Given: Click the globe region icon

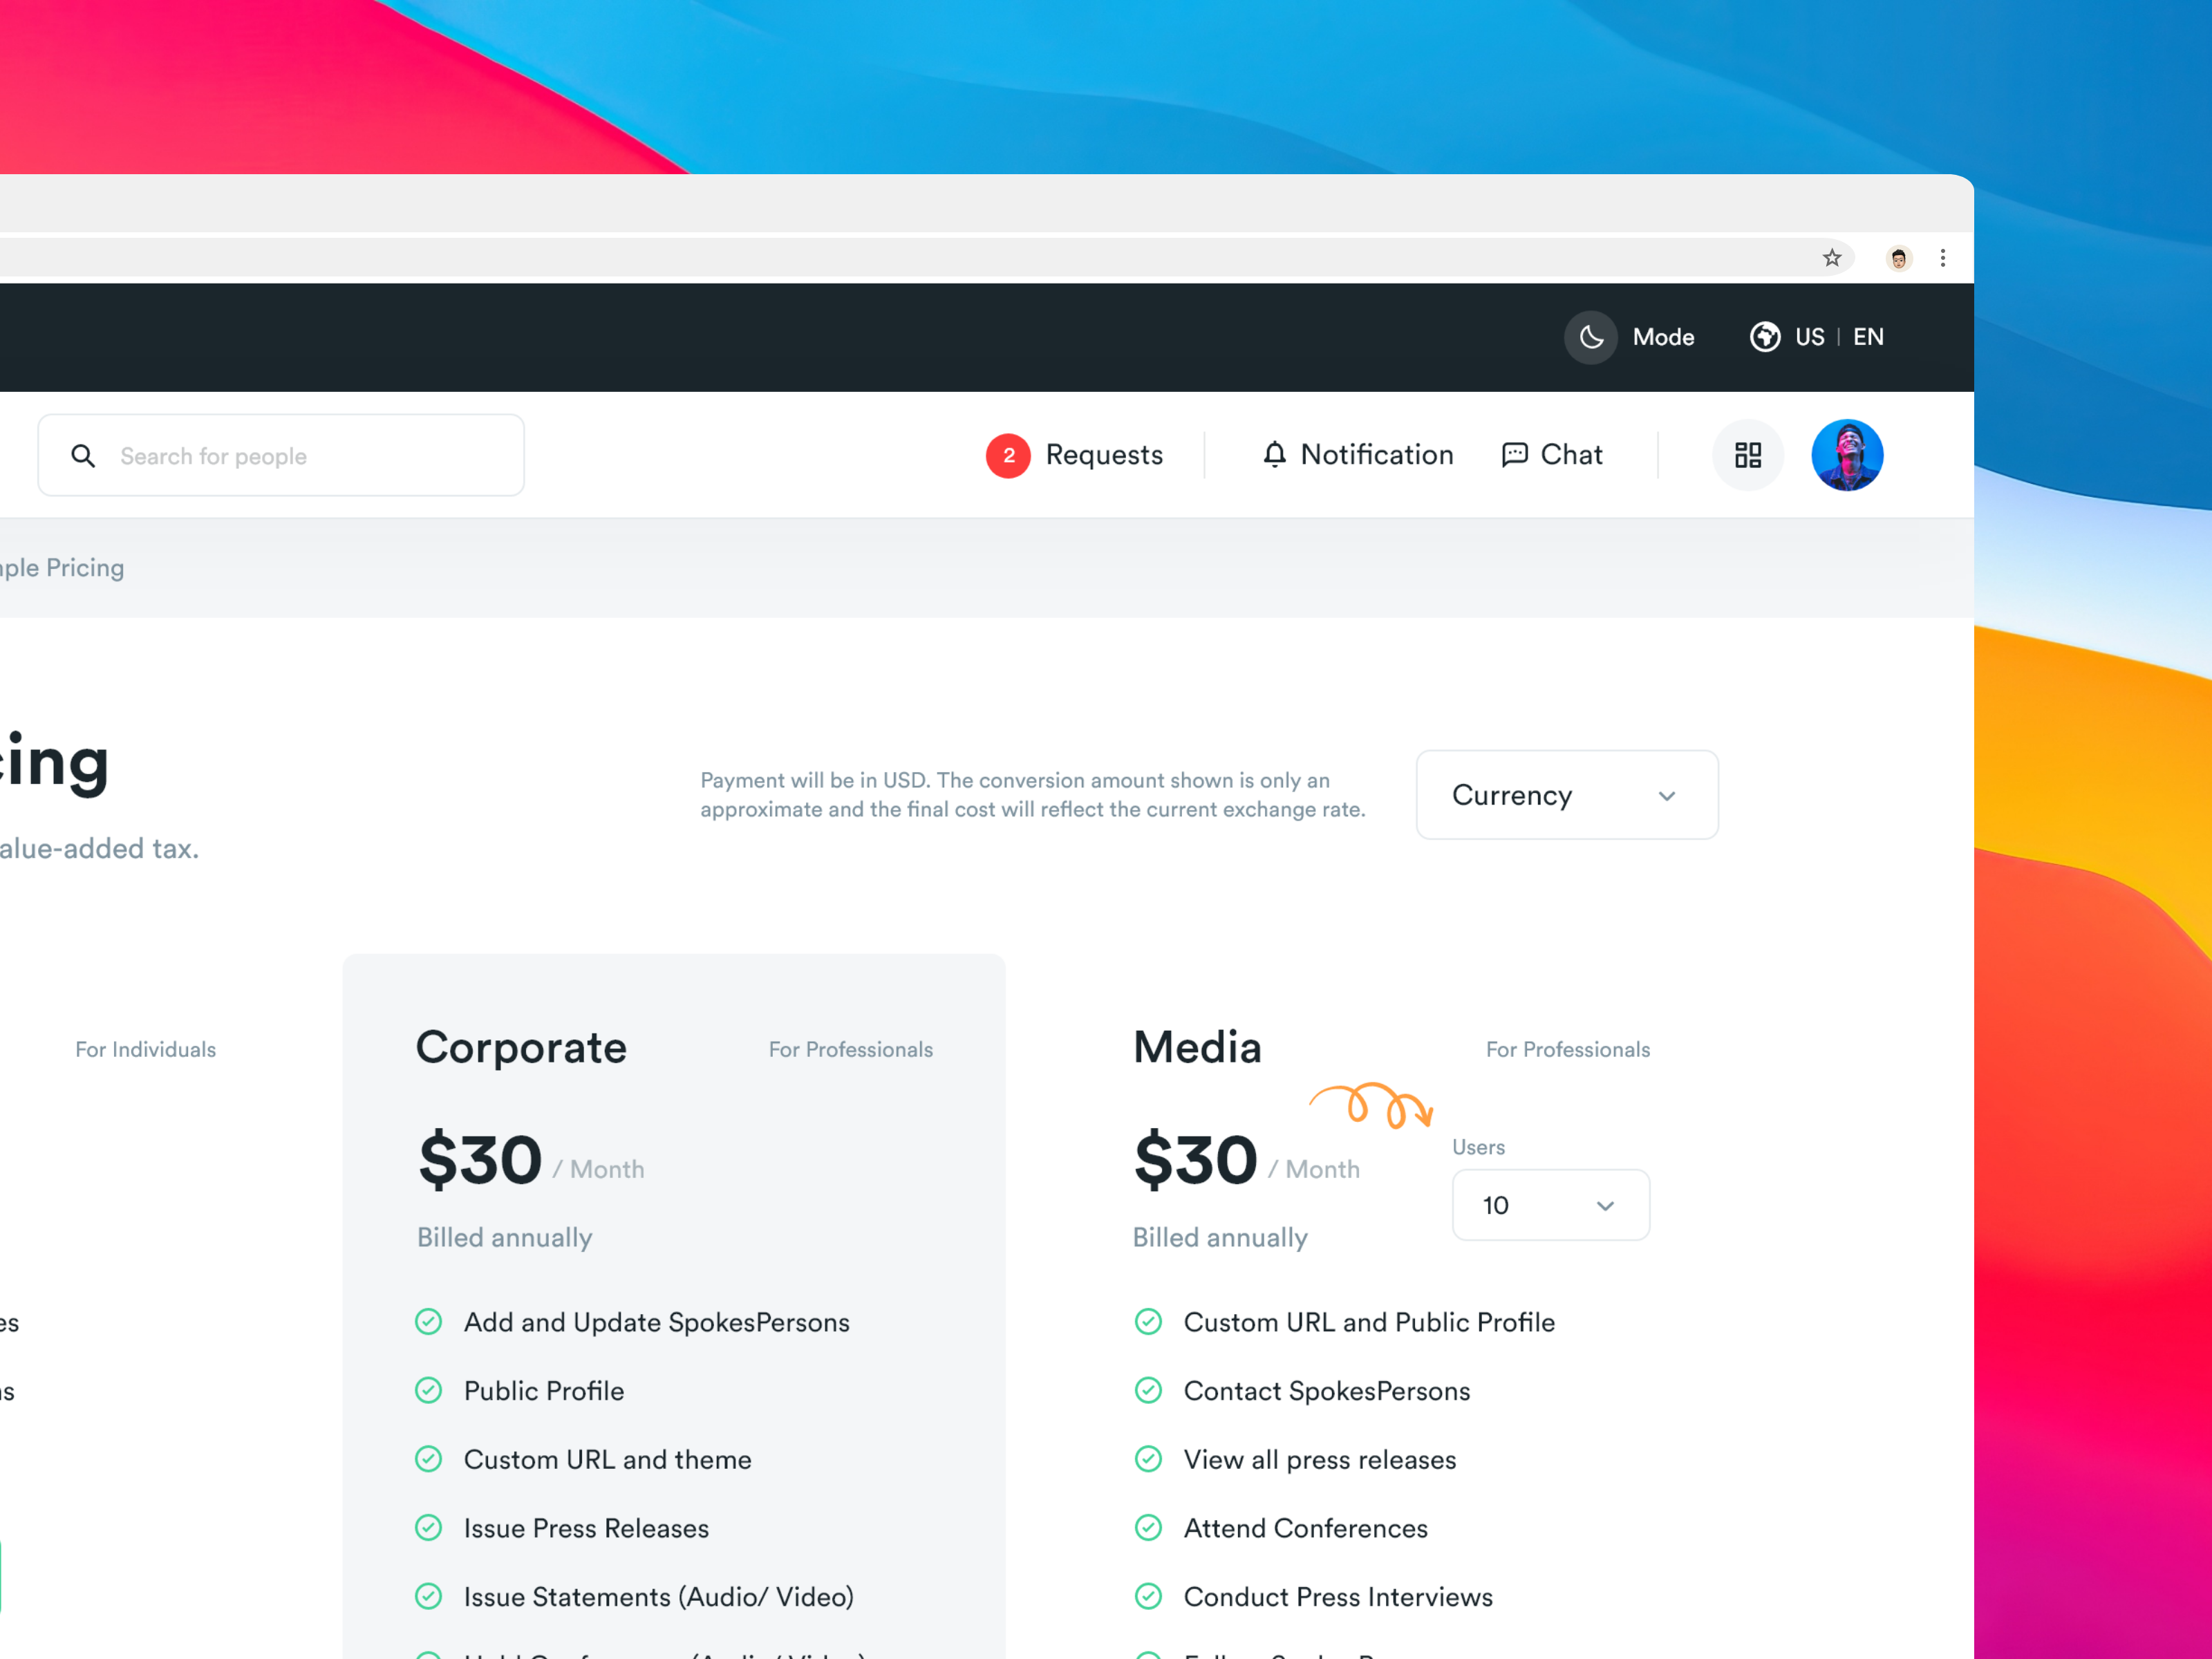Looking at the screenshot, I should pos(1764,337).
